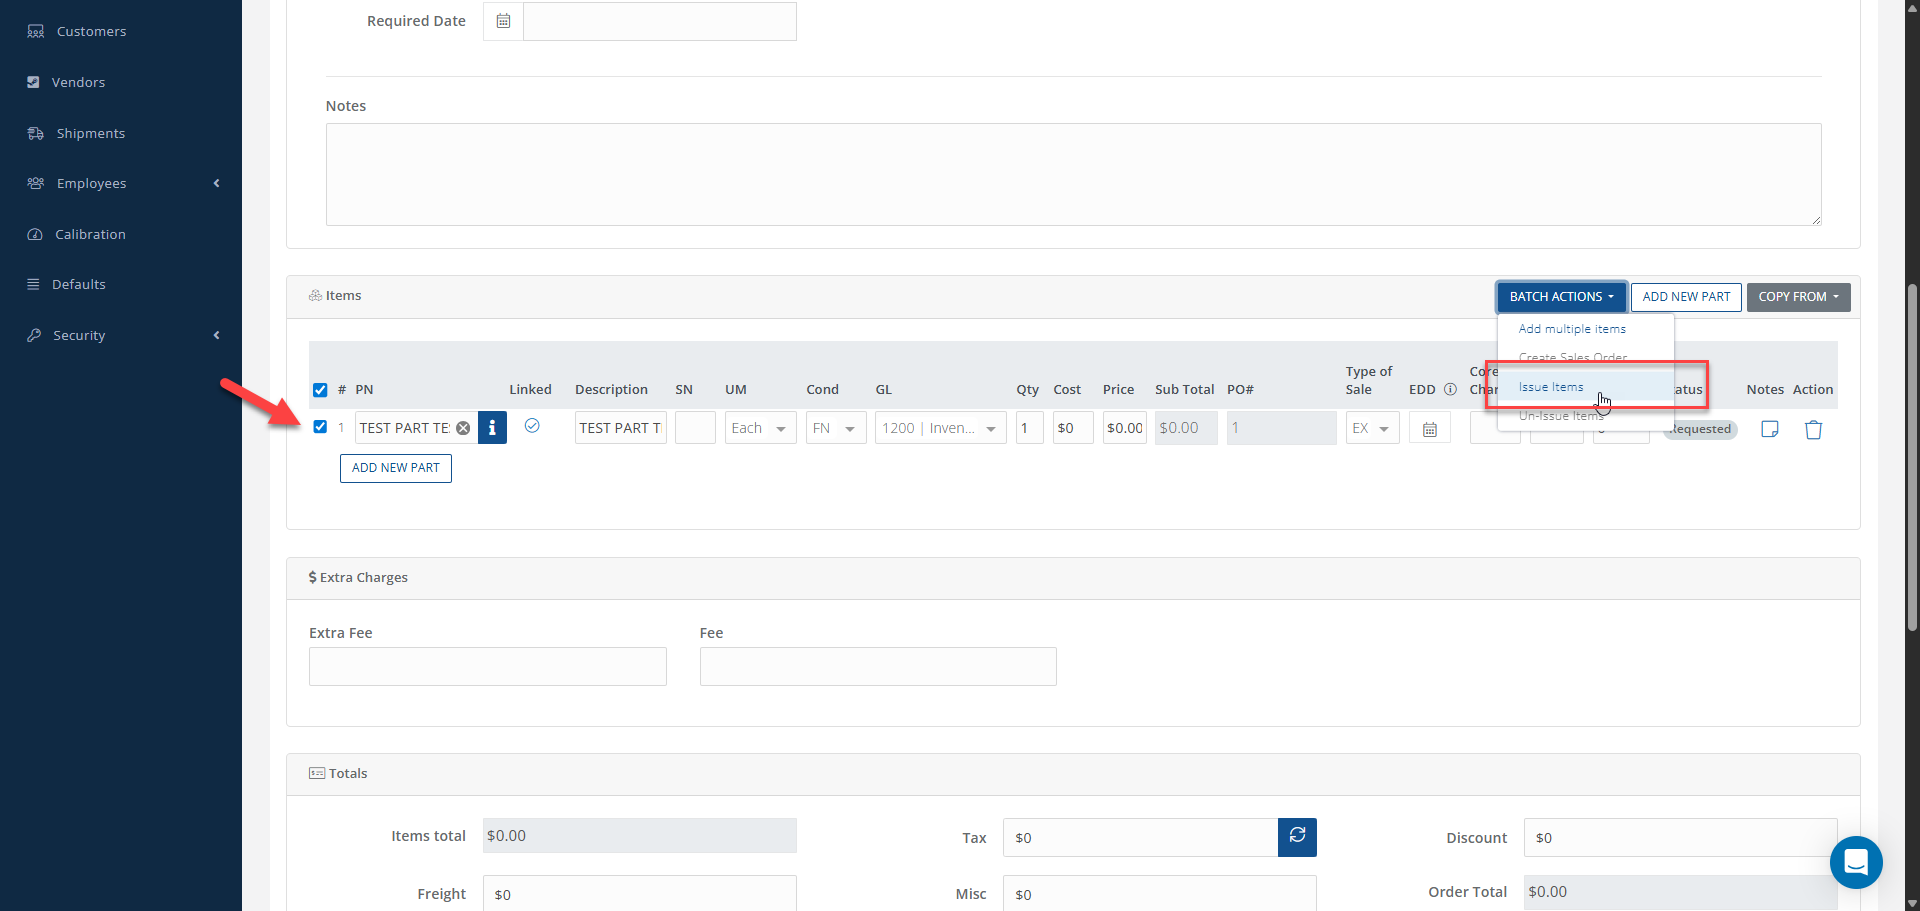
Task: Expand the GL account dropdown
Action: pos(940,428)
